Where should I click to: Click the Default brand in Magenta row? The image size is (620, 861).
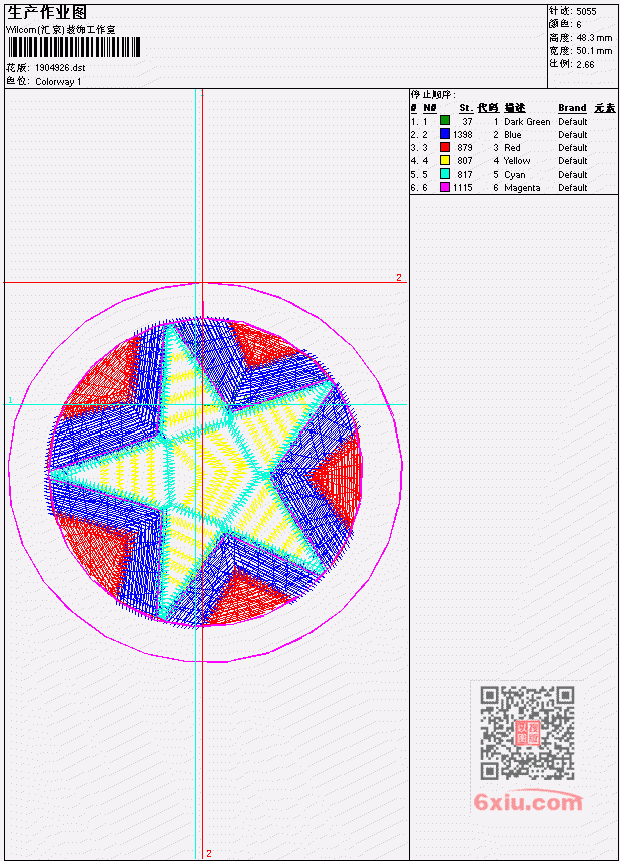(x=572, y=188)
